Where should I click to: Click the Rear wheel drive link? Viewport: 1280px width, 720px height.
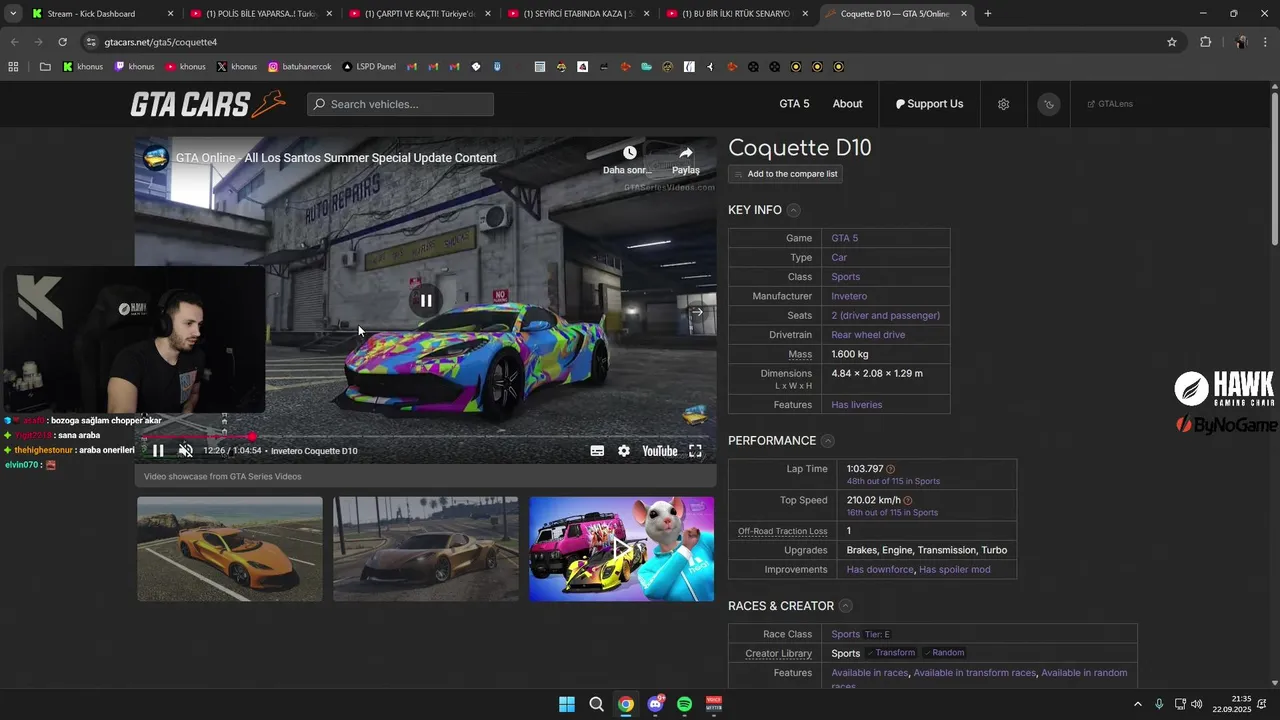pos(868,335)
